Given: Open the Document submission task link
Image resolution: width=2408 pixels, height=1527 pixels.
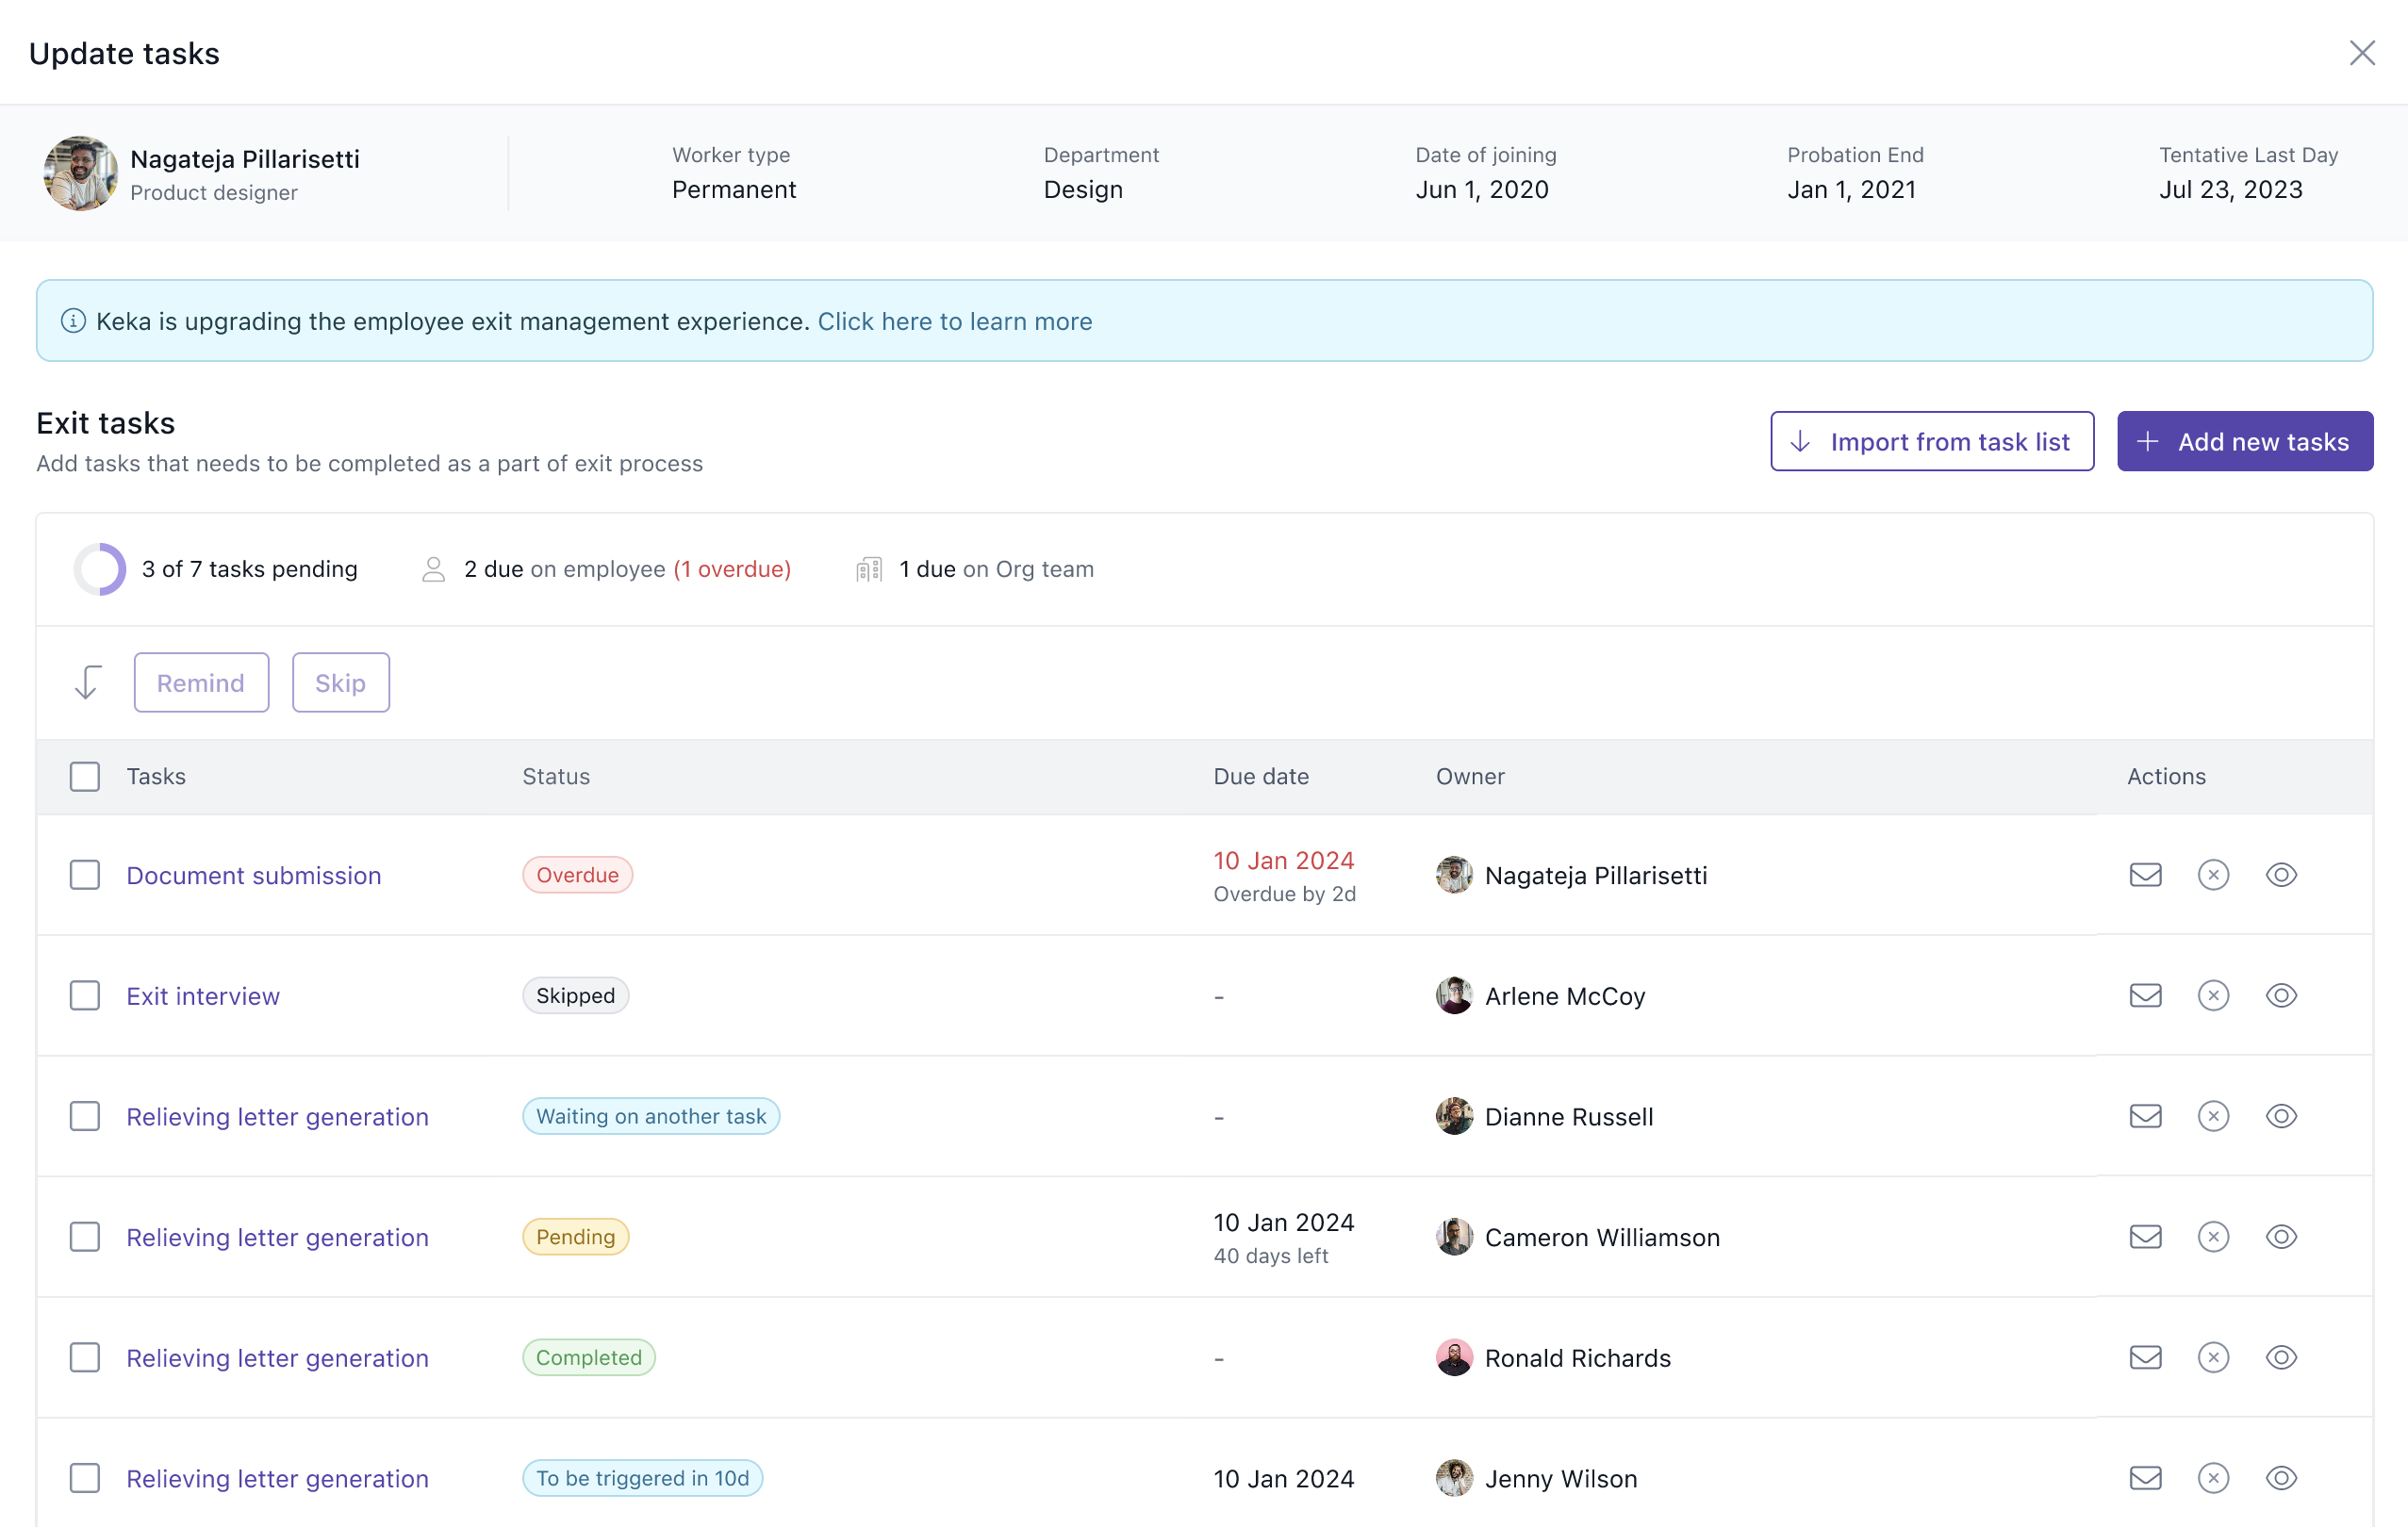Looking at the screenshot, I should pos(254,875).
